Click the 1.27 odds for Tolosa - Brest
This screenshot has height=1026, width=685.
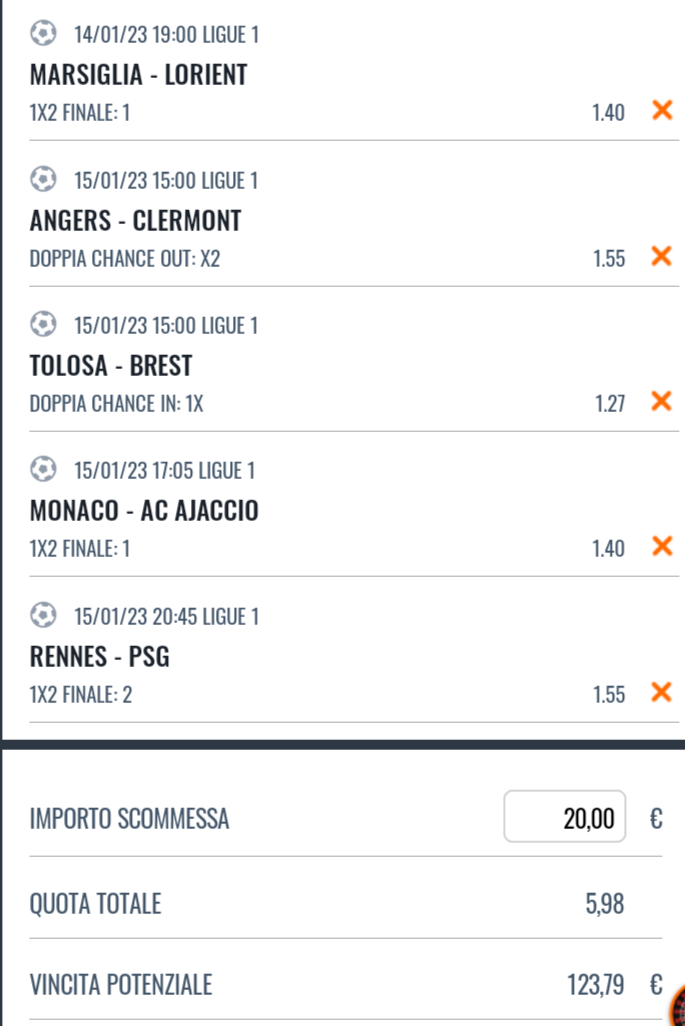point(608,403)
